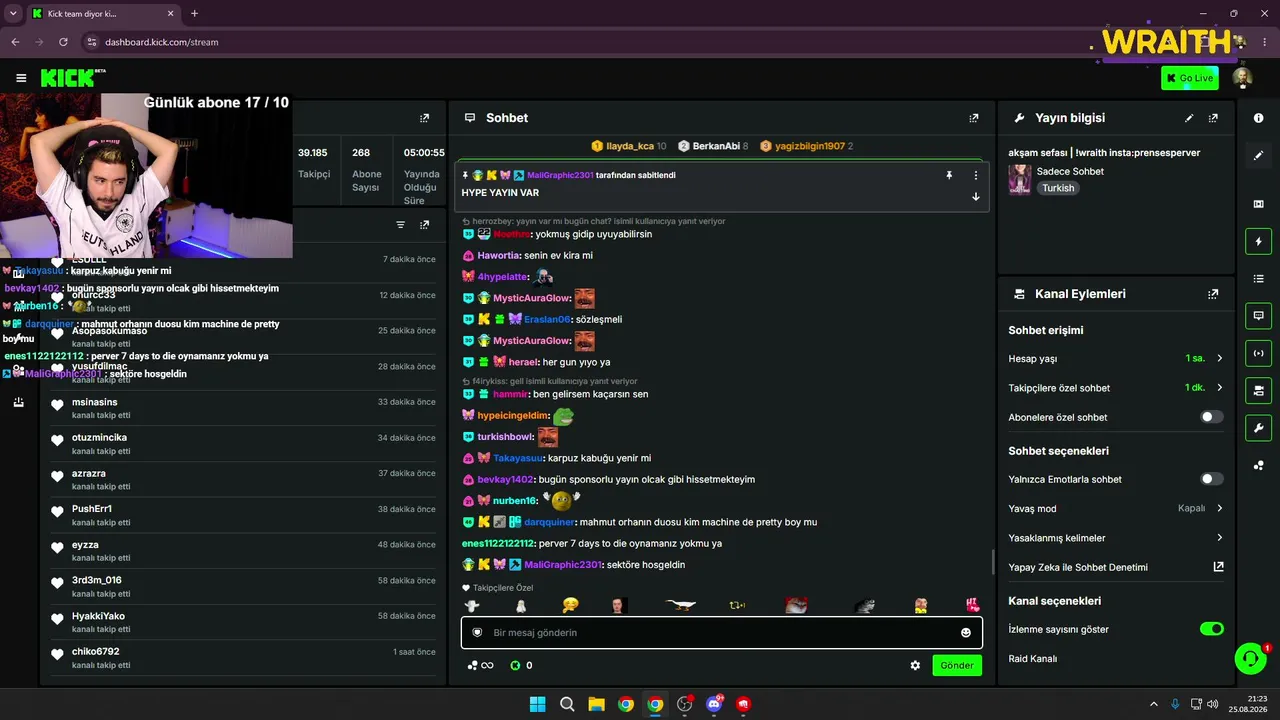Image resolution: width=1280 pixels, height=720 pixels.
Task: Click the wrench icon in right sidebar
Action: (x=1258, y=429)
